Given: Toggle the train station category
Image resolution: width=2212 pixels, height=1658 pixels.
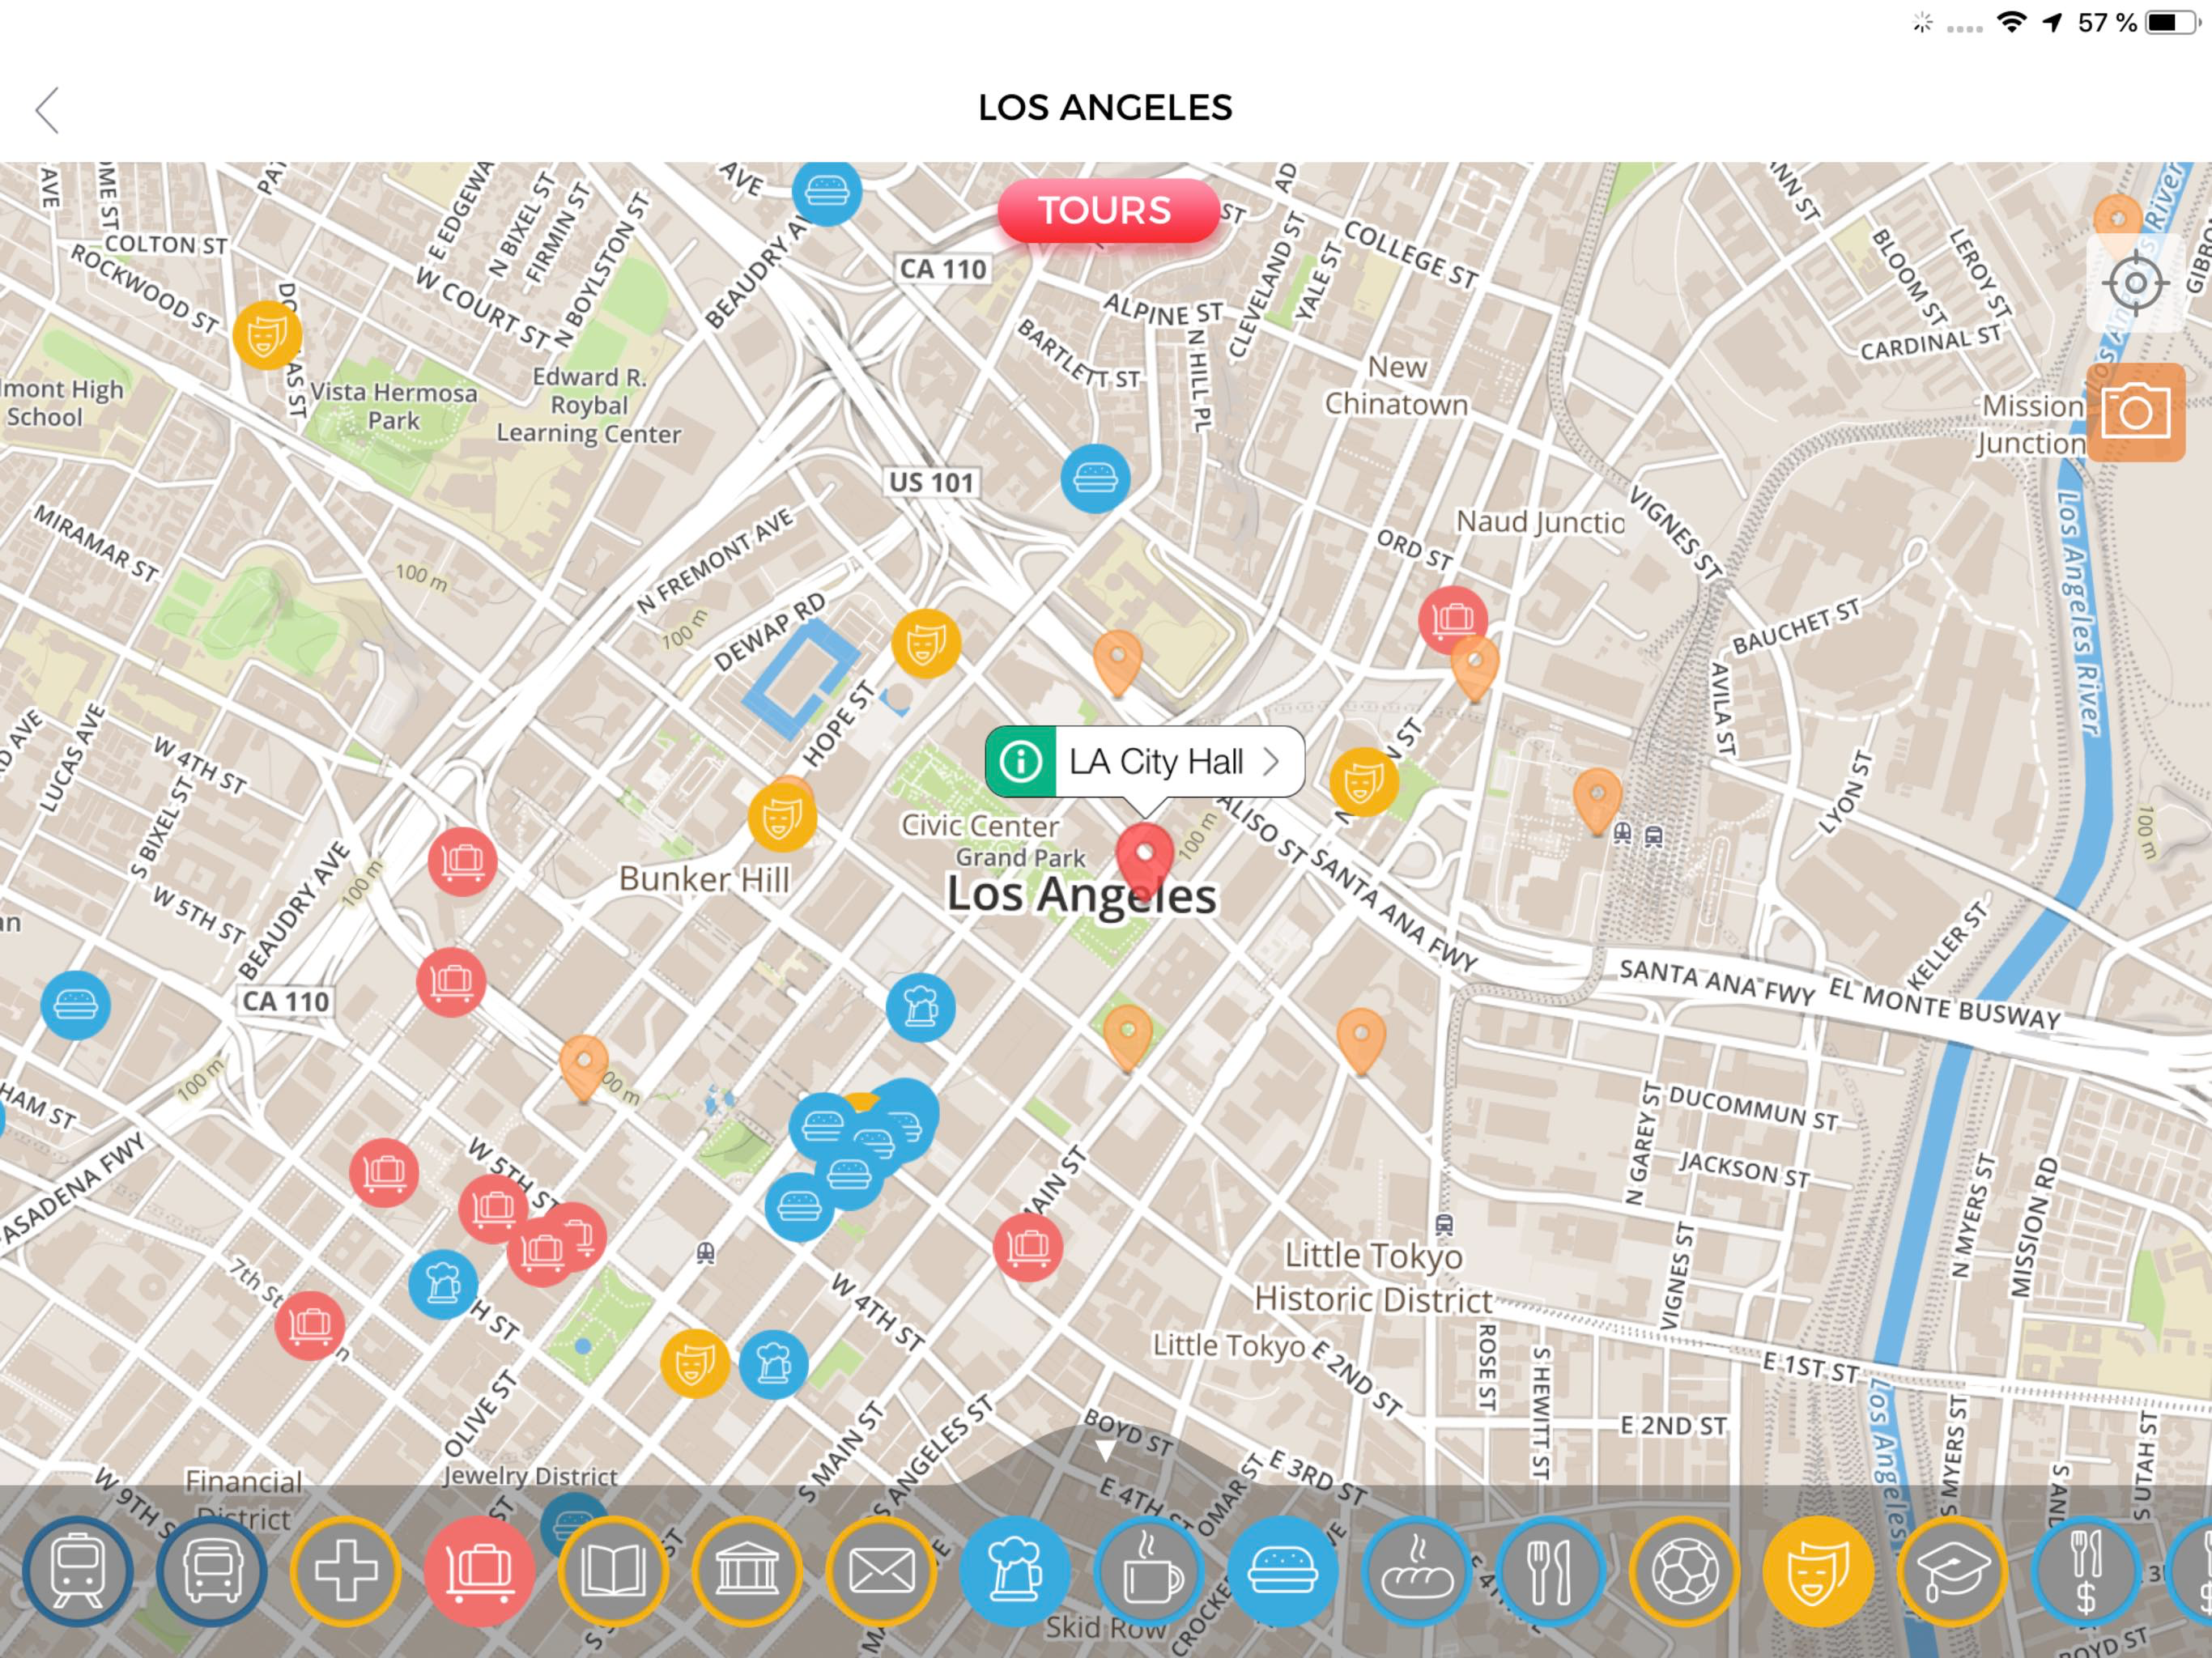Looking at the screenshot, I should (x=78, y=1571).
